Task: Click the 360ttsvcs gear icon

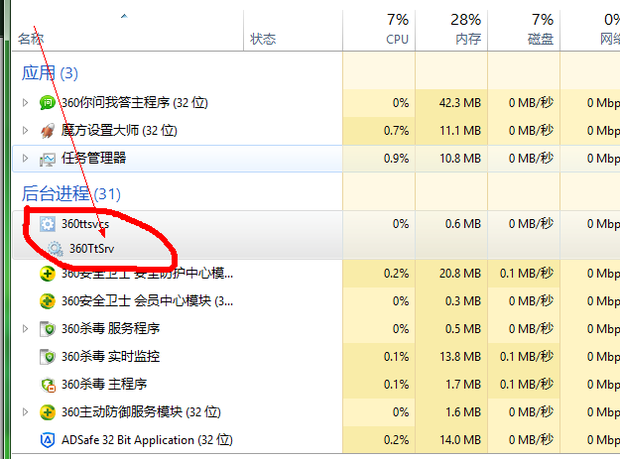Action: point(47,224)
